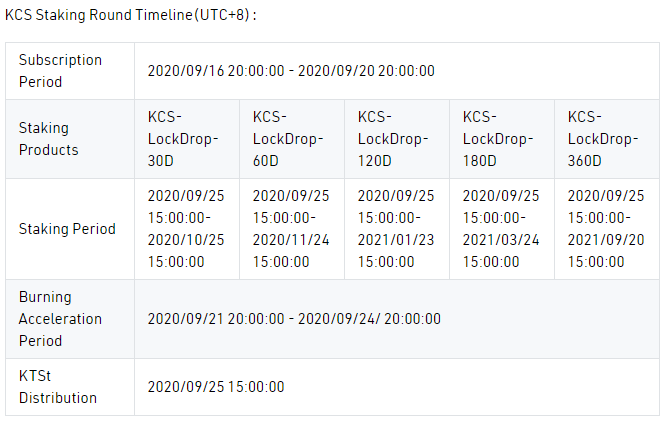Image resolution: width=666 pixels, height=421 pixels.
Task: Click staking period ending 2020/10/25
Action: (x=186, y=229)
